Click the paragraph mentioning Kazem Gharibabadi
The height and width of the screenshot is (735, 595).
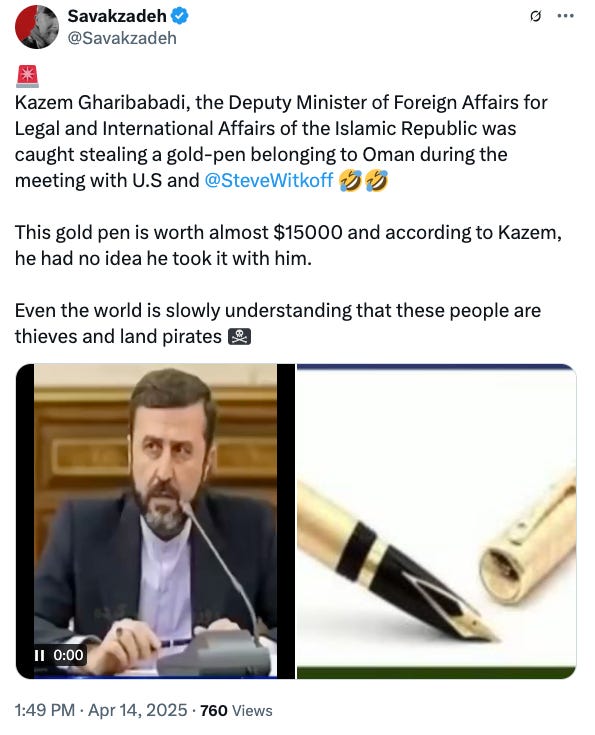(x=281, y=141)
